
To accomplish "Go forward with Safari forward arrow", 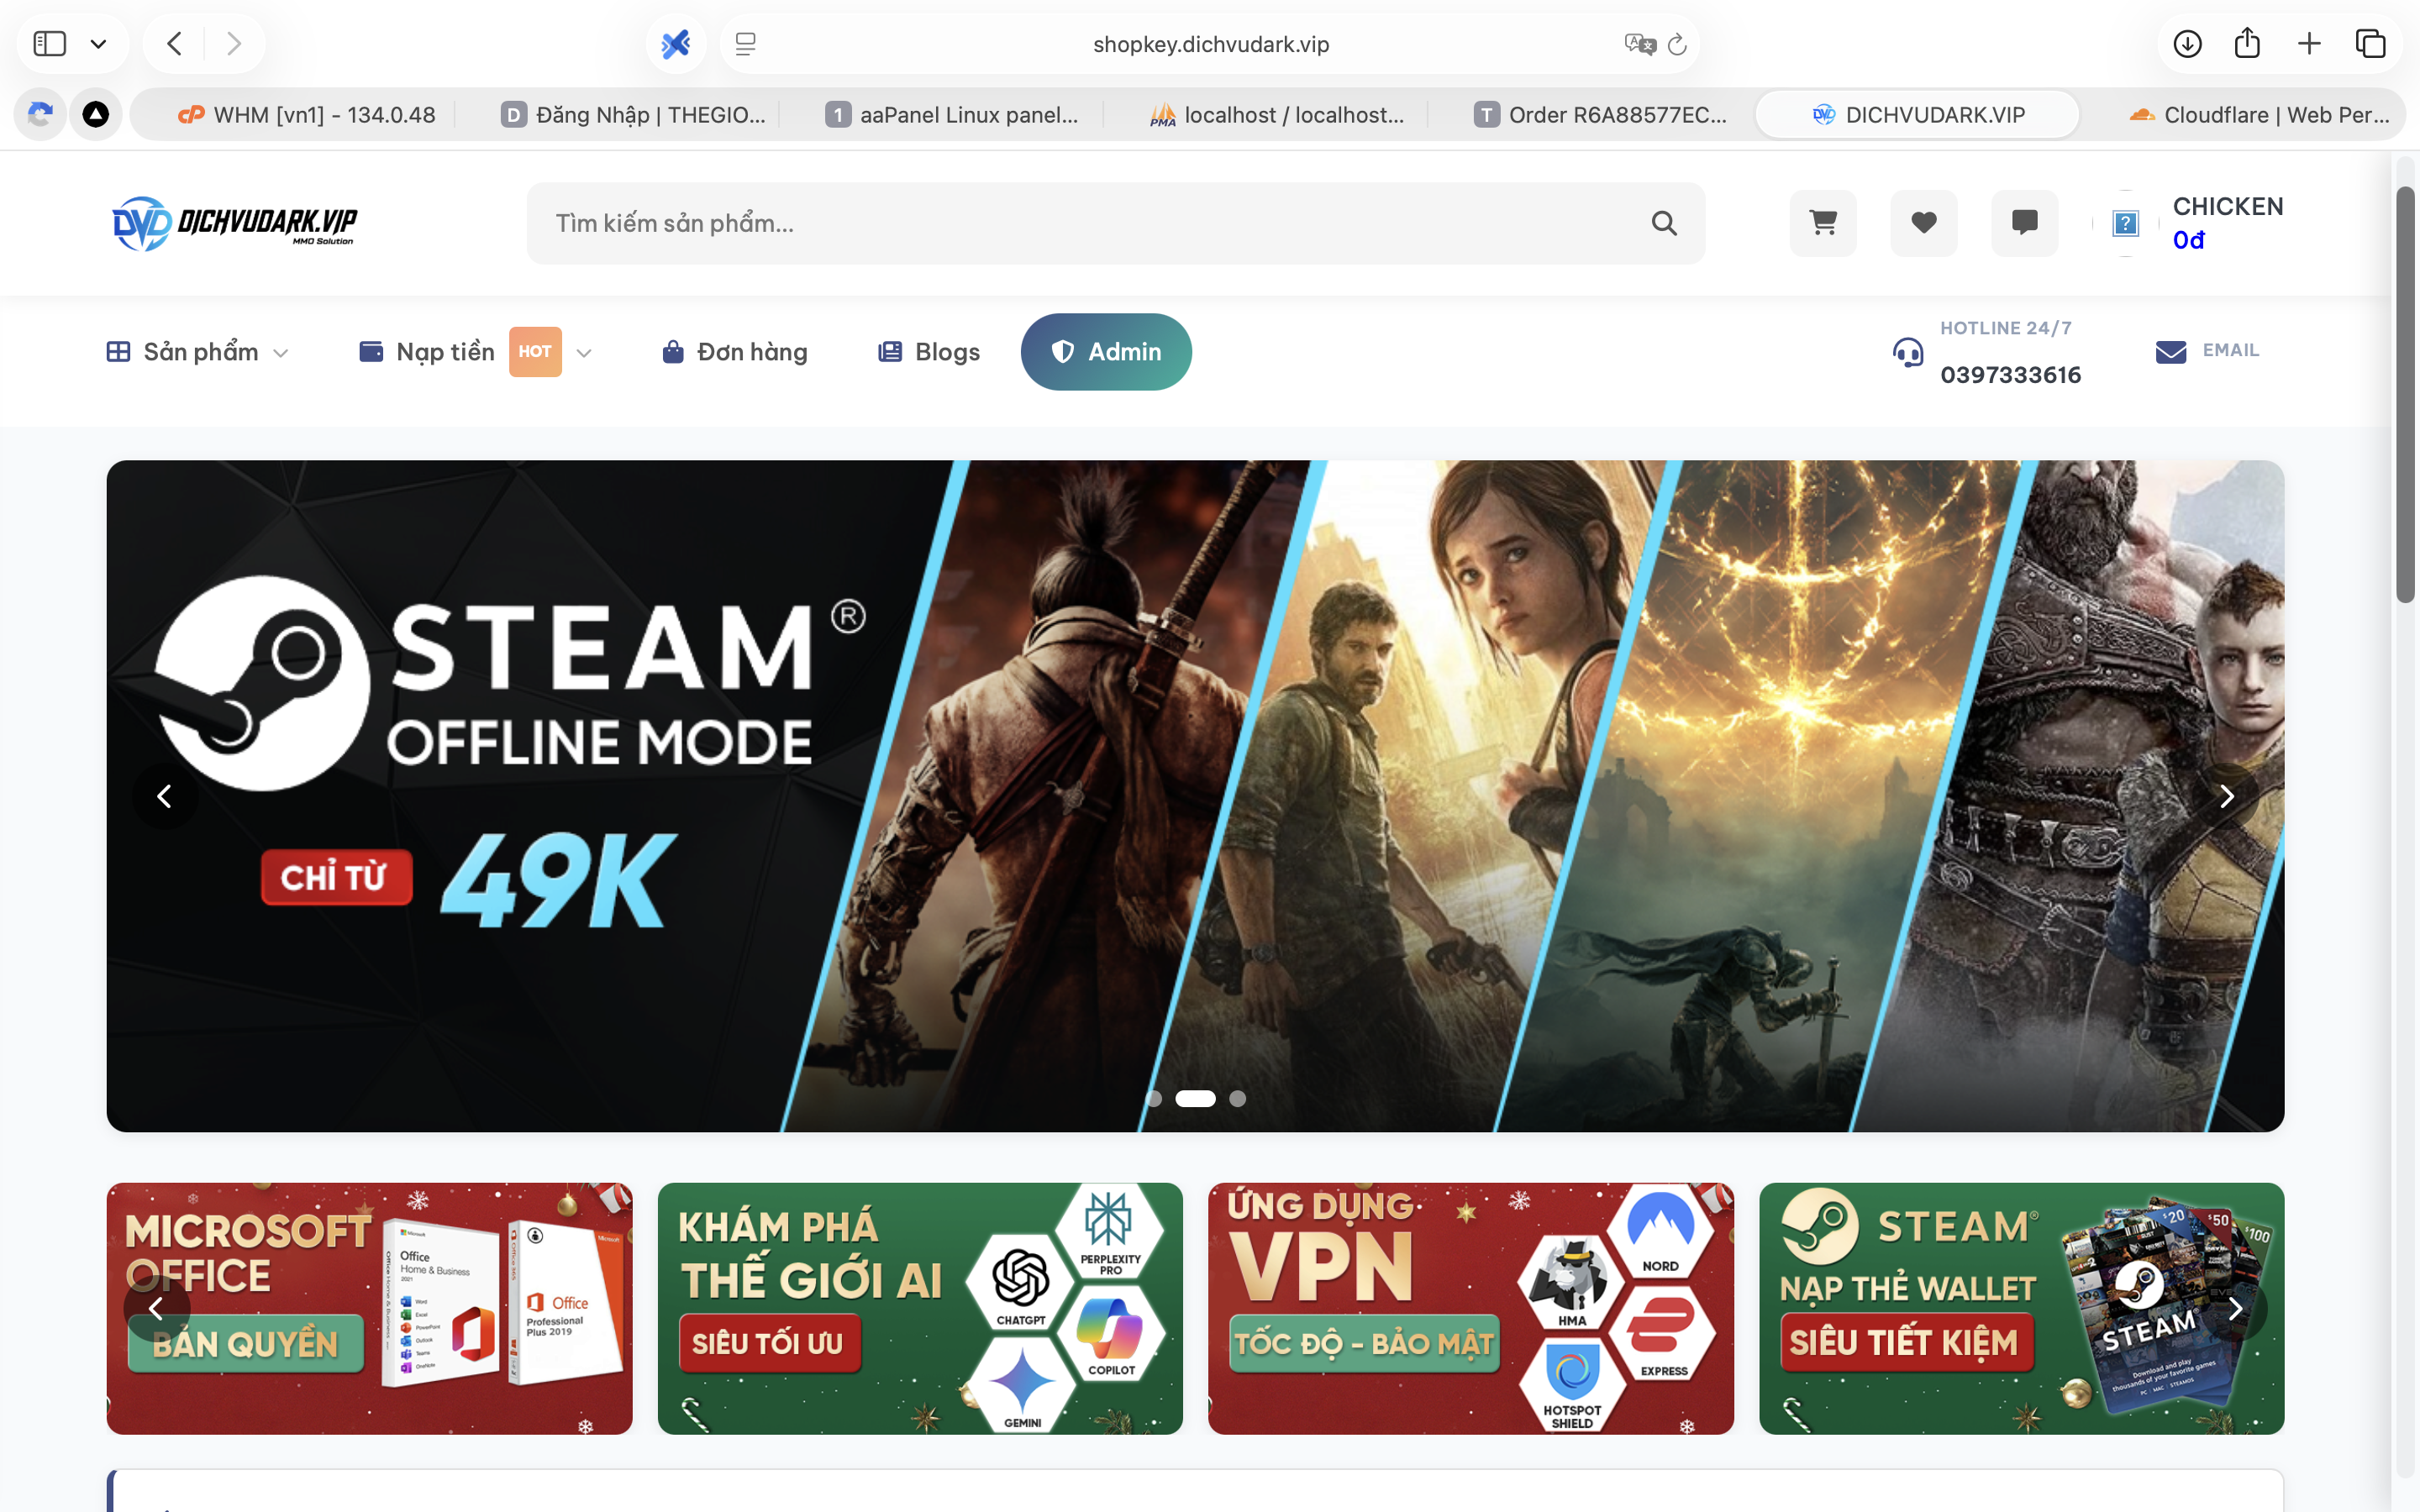I will (x=234, y=44).
